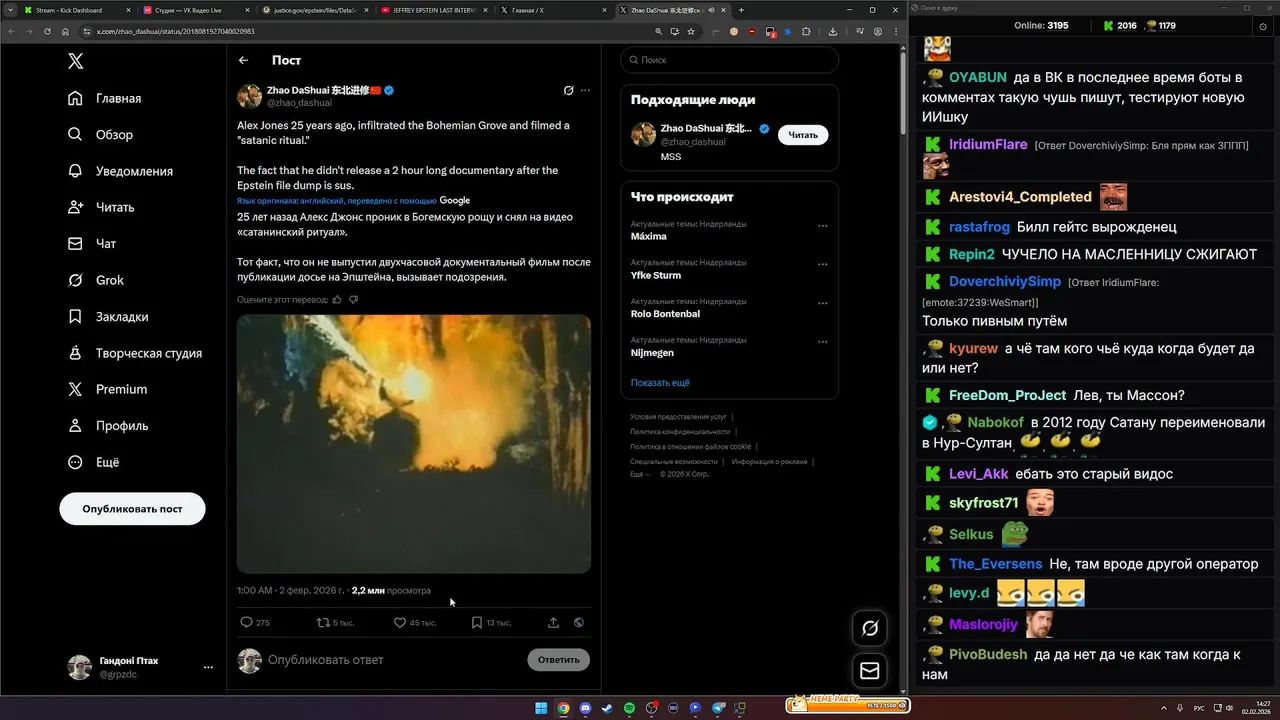
Task: Bookmark this page with the star icon
Action: coord(691,31)
